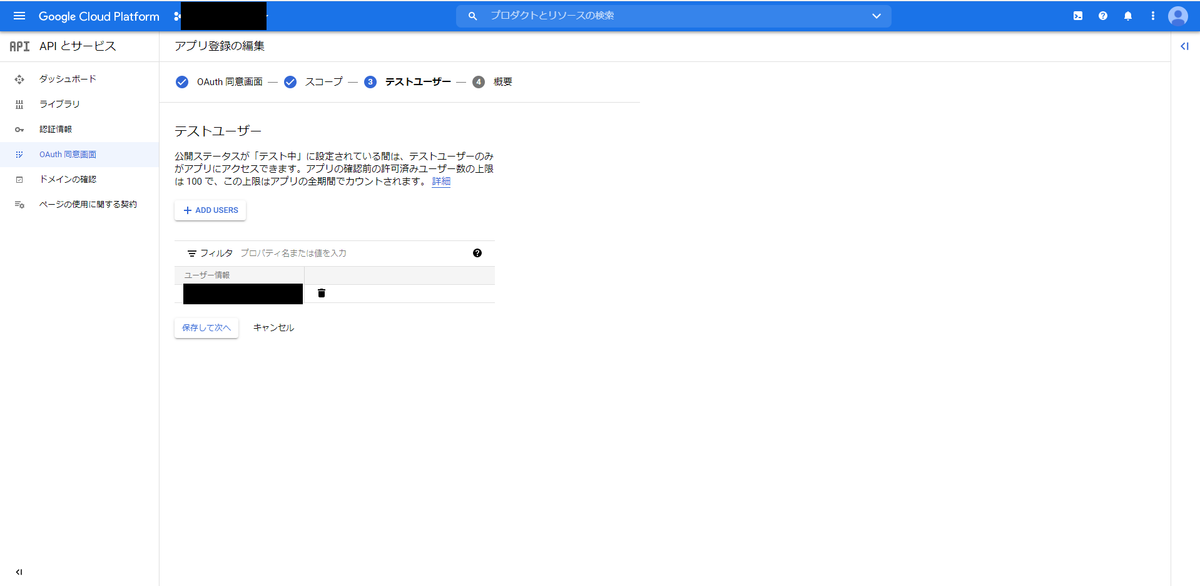Image resolution: width=1200 pixels, height=586 pixels.
Task: Delete the test user with trash icon
Action: 321,293
